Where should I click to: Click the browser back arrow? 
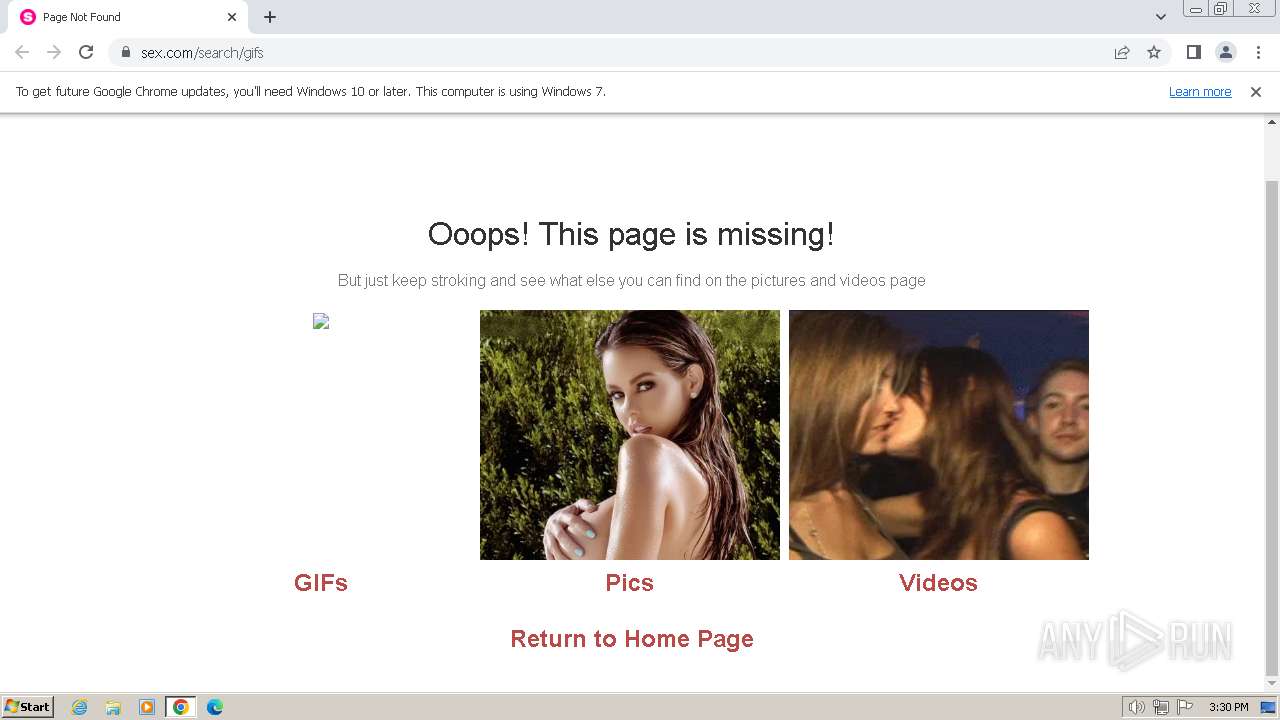pos(22,52)
